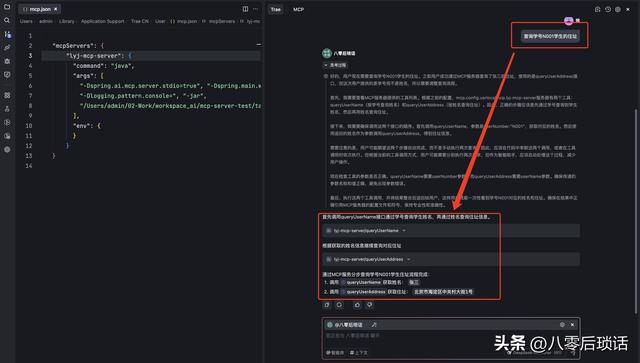Click the user message bubble about N001
This screenshot has height=363, width=640.
click(550, 36)
